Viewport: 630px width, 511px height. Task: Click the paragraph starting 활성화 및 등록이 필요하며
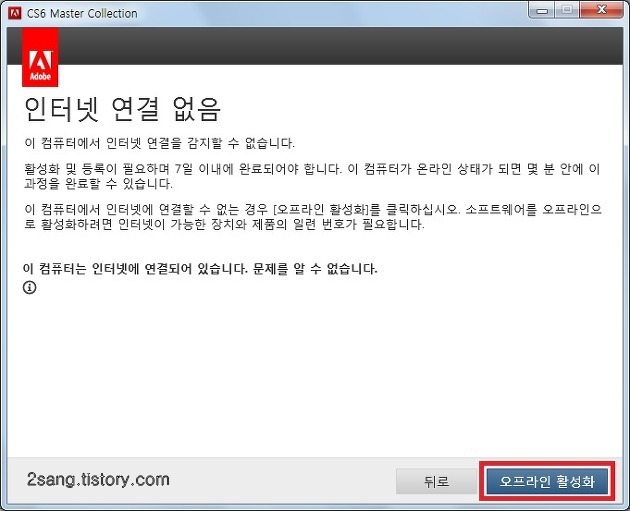(312, 176)
